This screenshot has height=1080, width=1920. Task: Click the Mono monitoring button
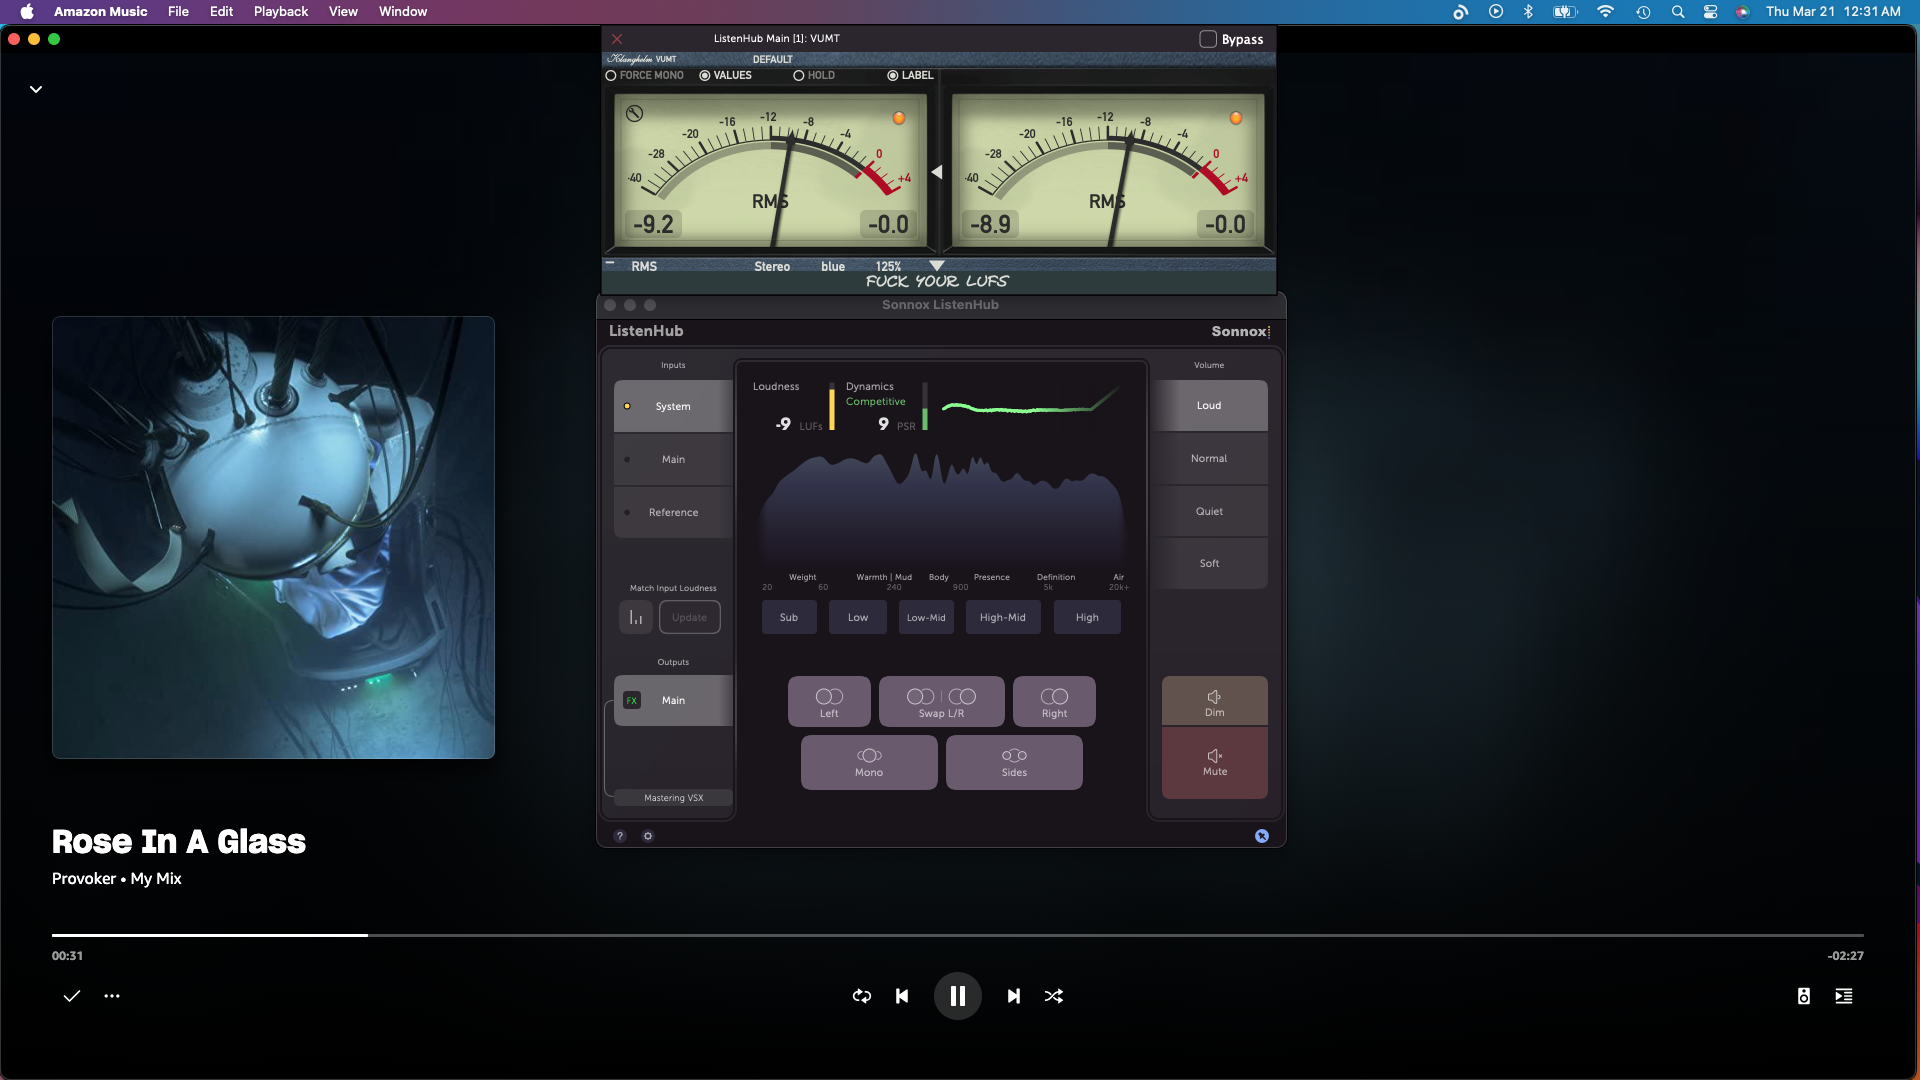[868, 762]
